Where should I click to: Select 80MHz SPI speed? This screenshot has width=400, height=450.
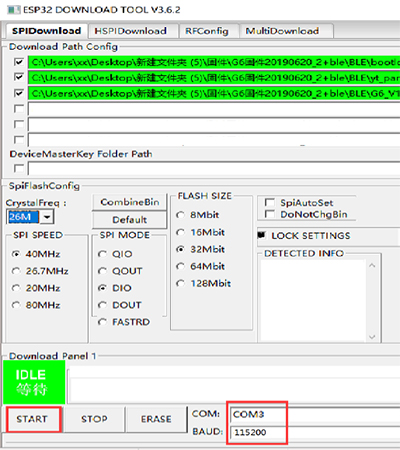pos(36,305)
